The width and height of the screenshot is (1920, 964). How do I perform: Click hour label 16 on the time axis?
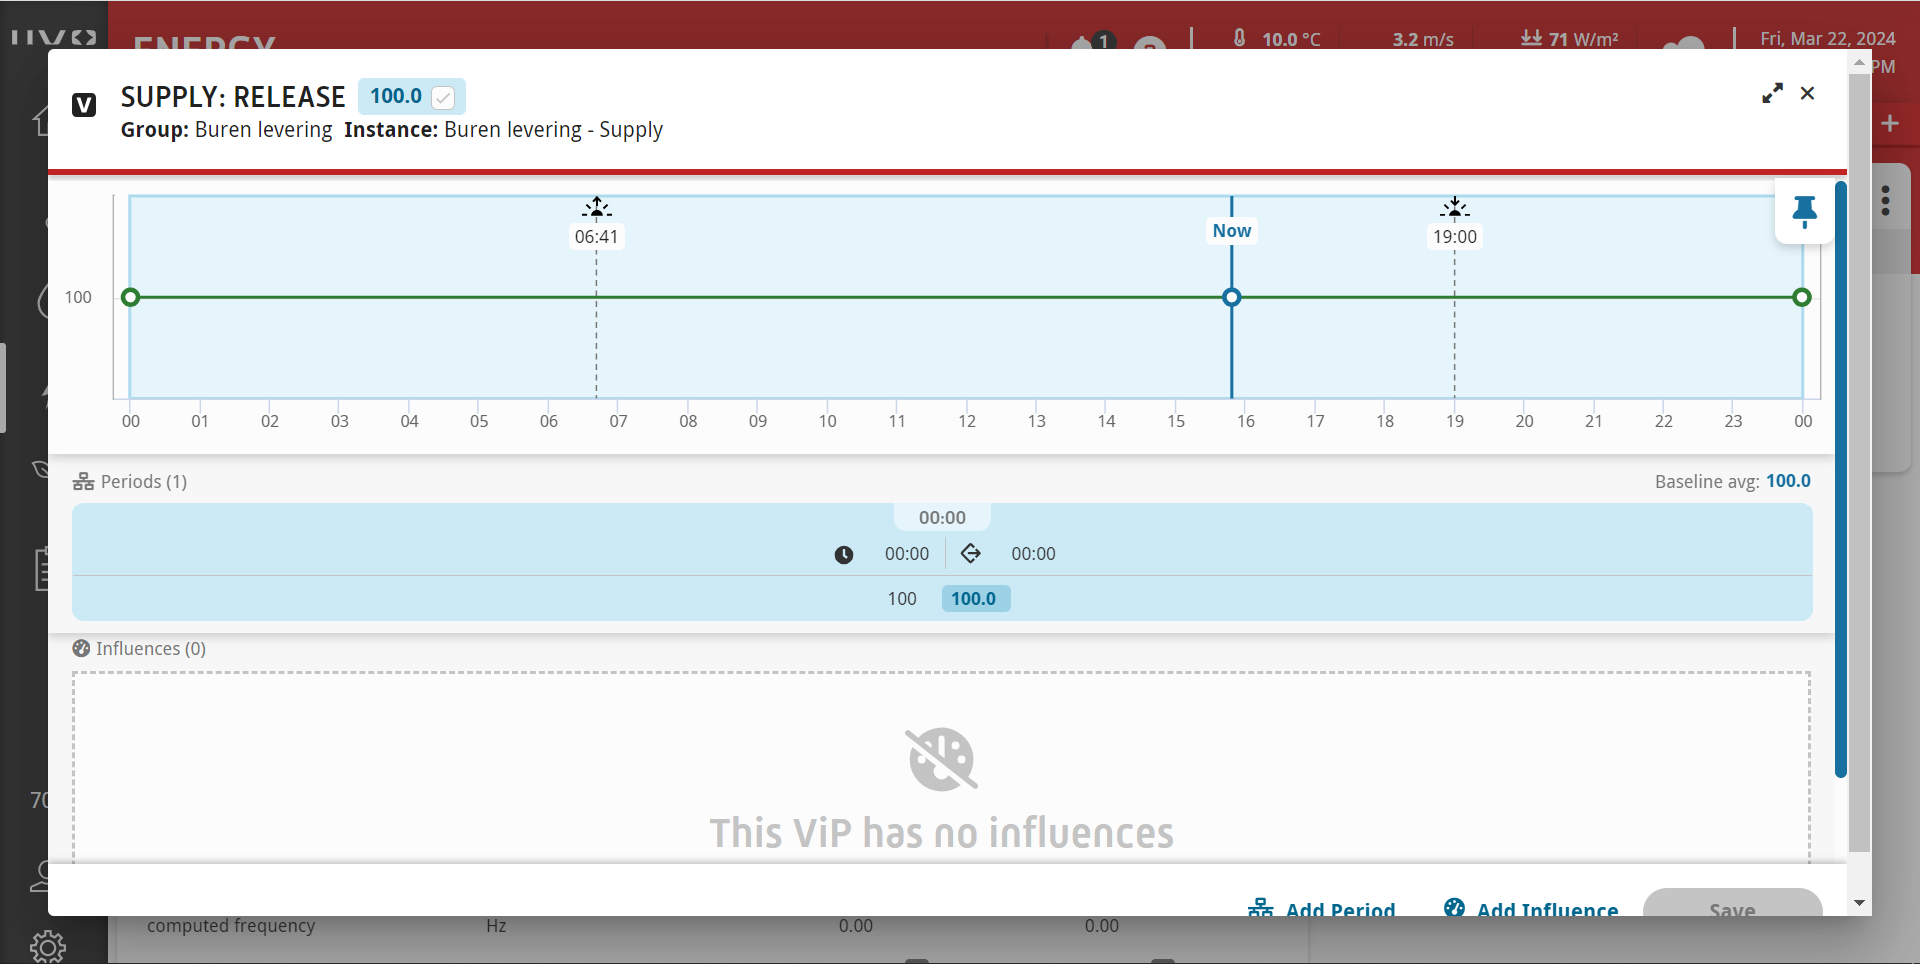1245,421
